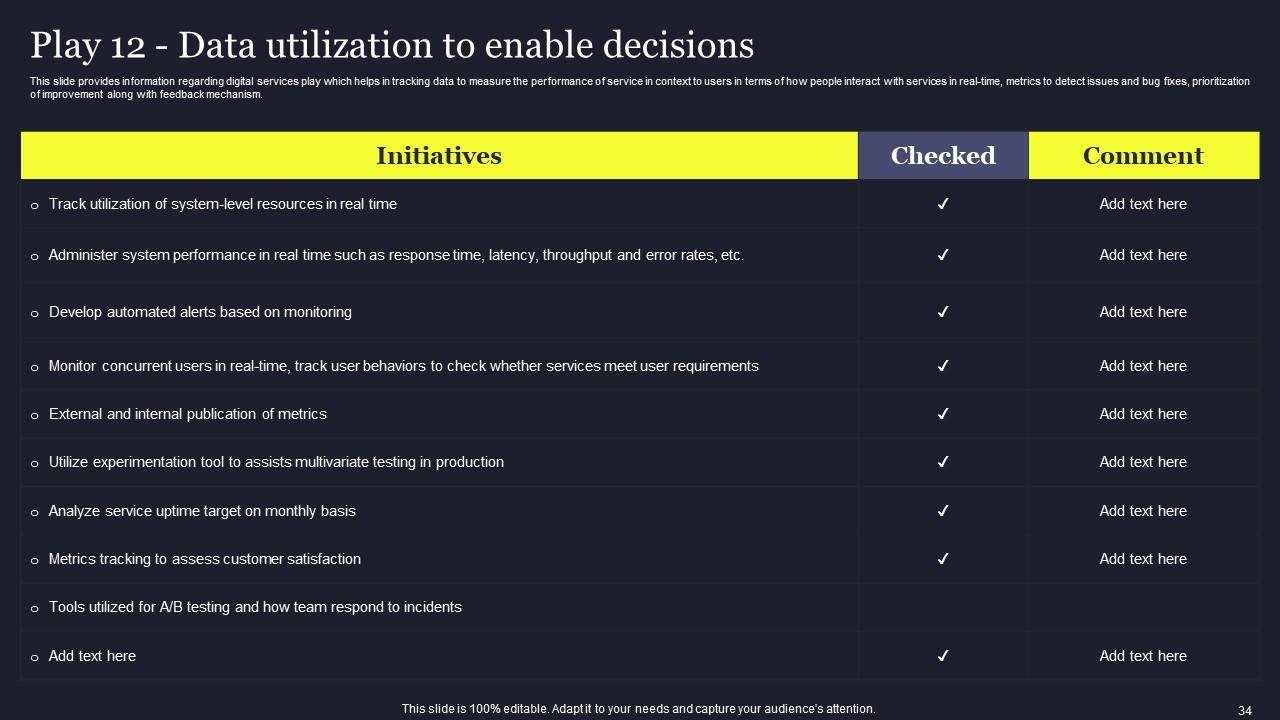
Task: Select the Checked column header
Action: coord(942,156)
